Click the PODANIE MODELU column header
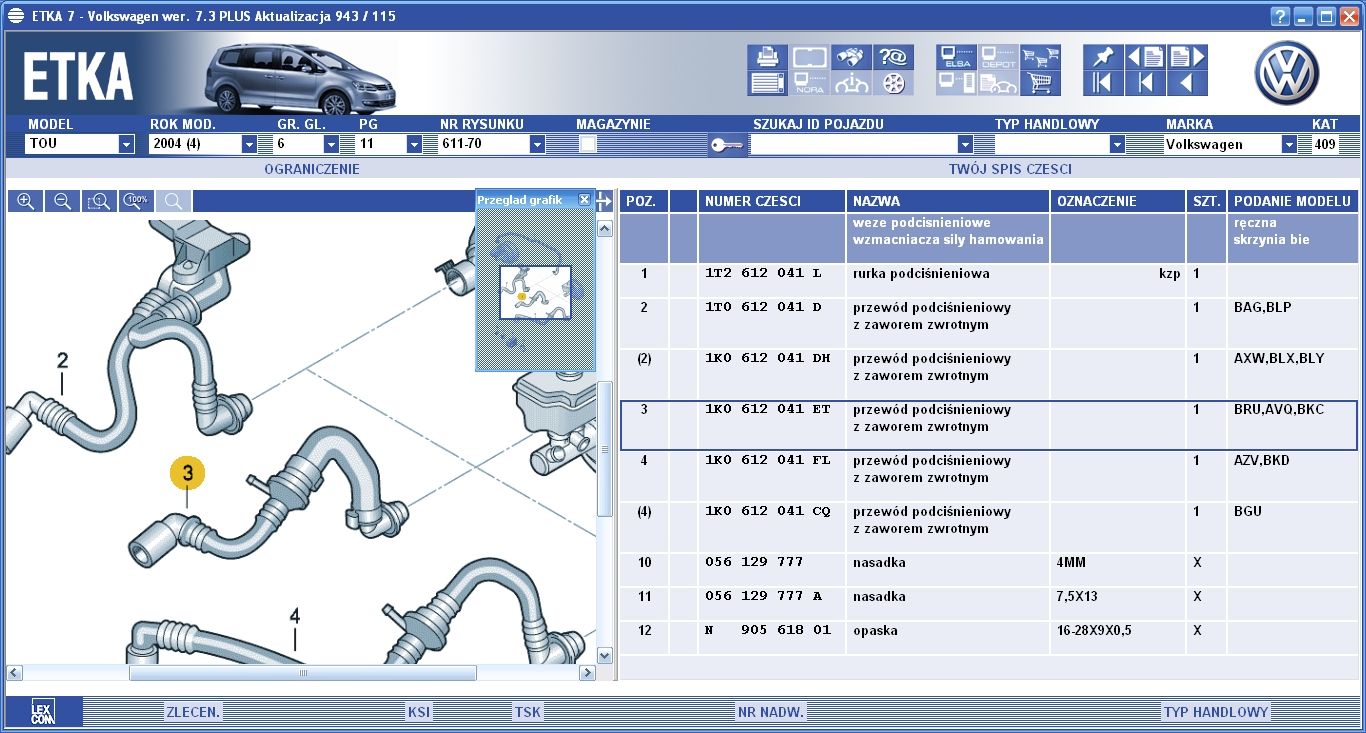Viewport: 1366px width, 733px height. coord(1291,201)
